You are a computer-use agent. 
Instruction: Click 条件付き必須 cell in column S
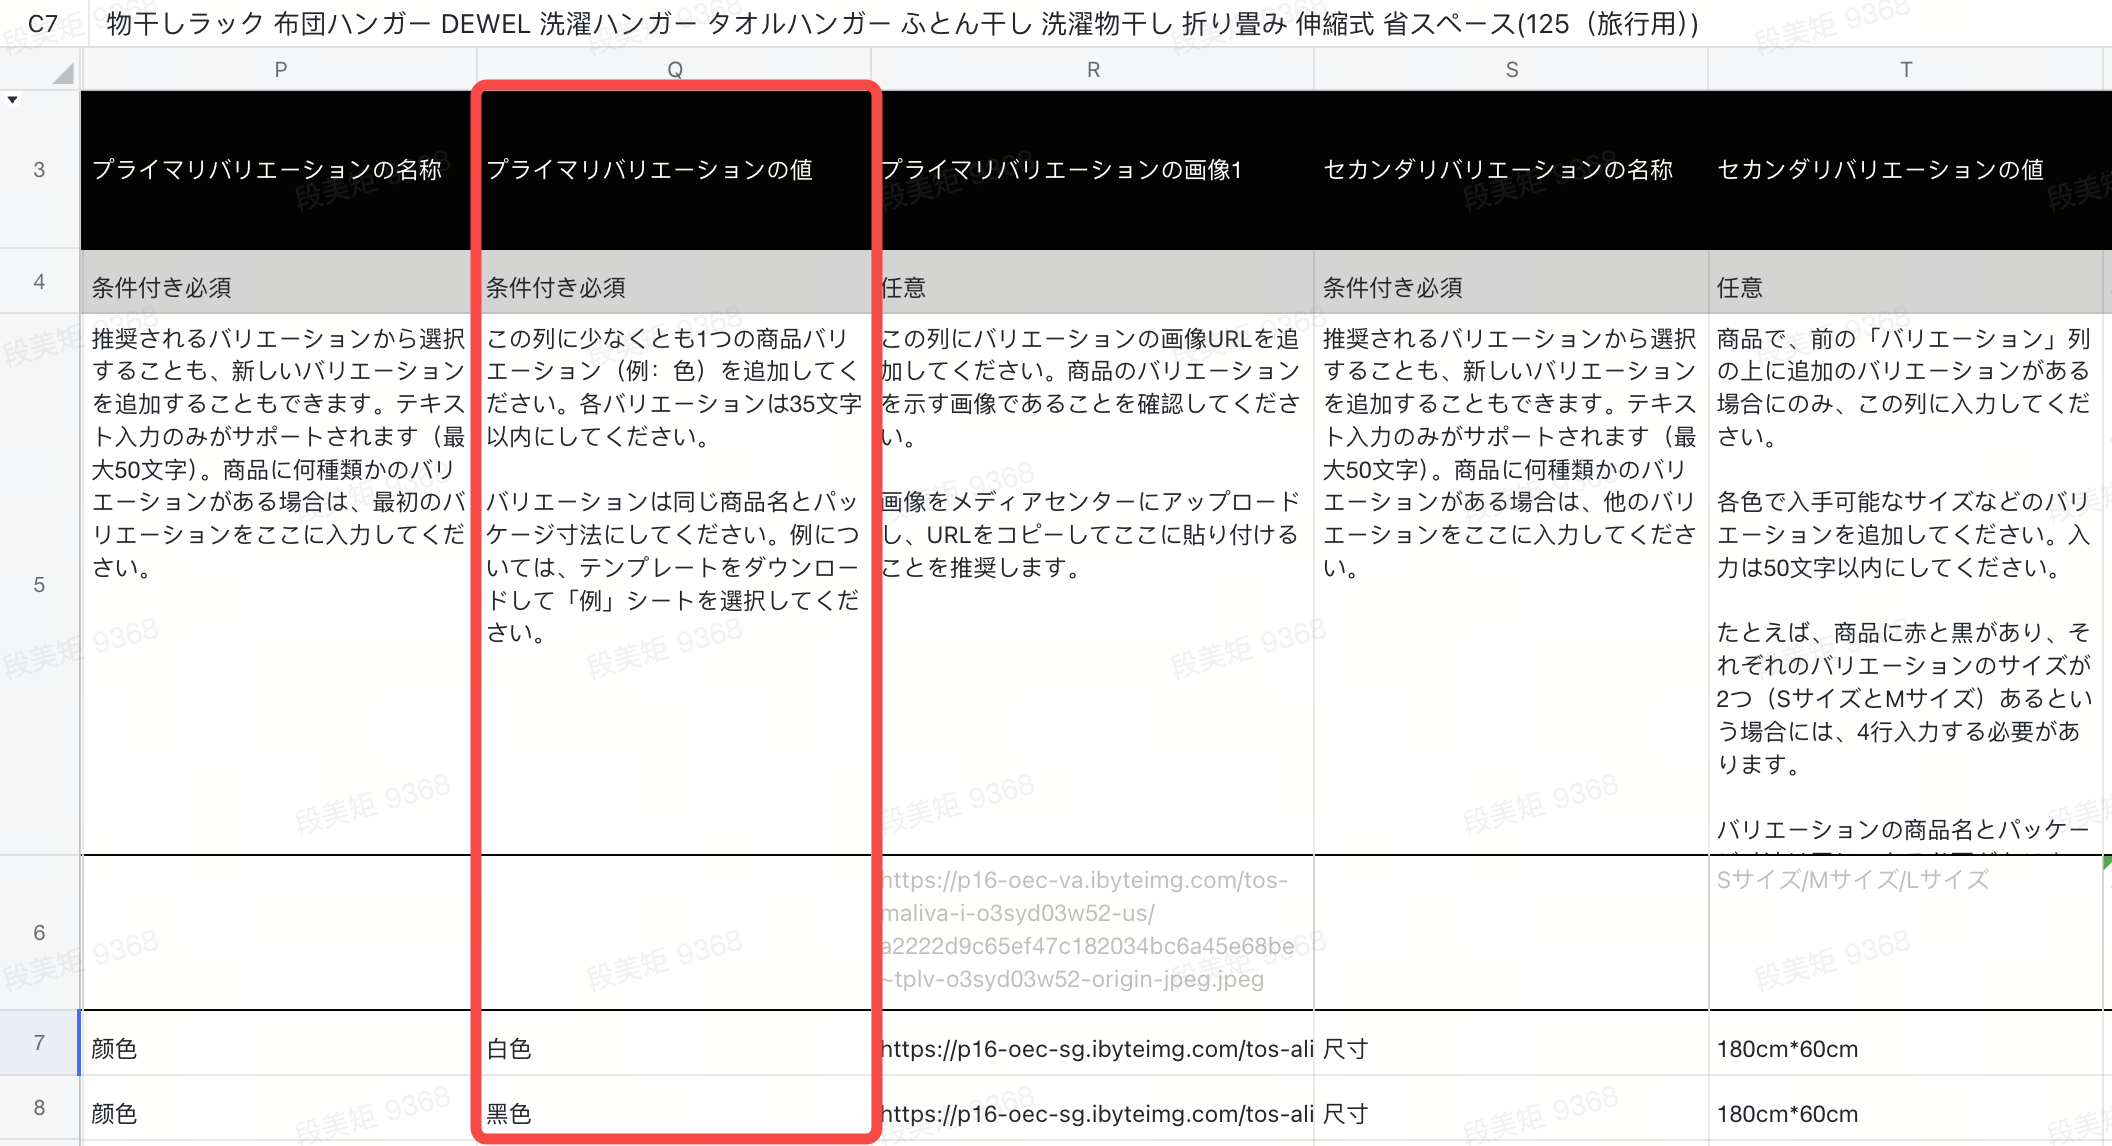(1511, 282)
